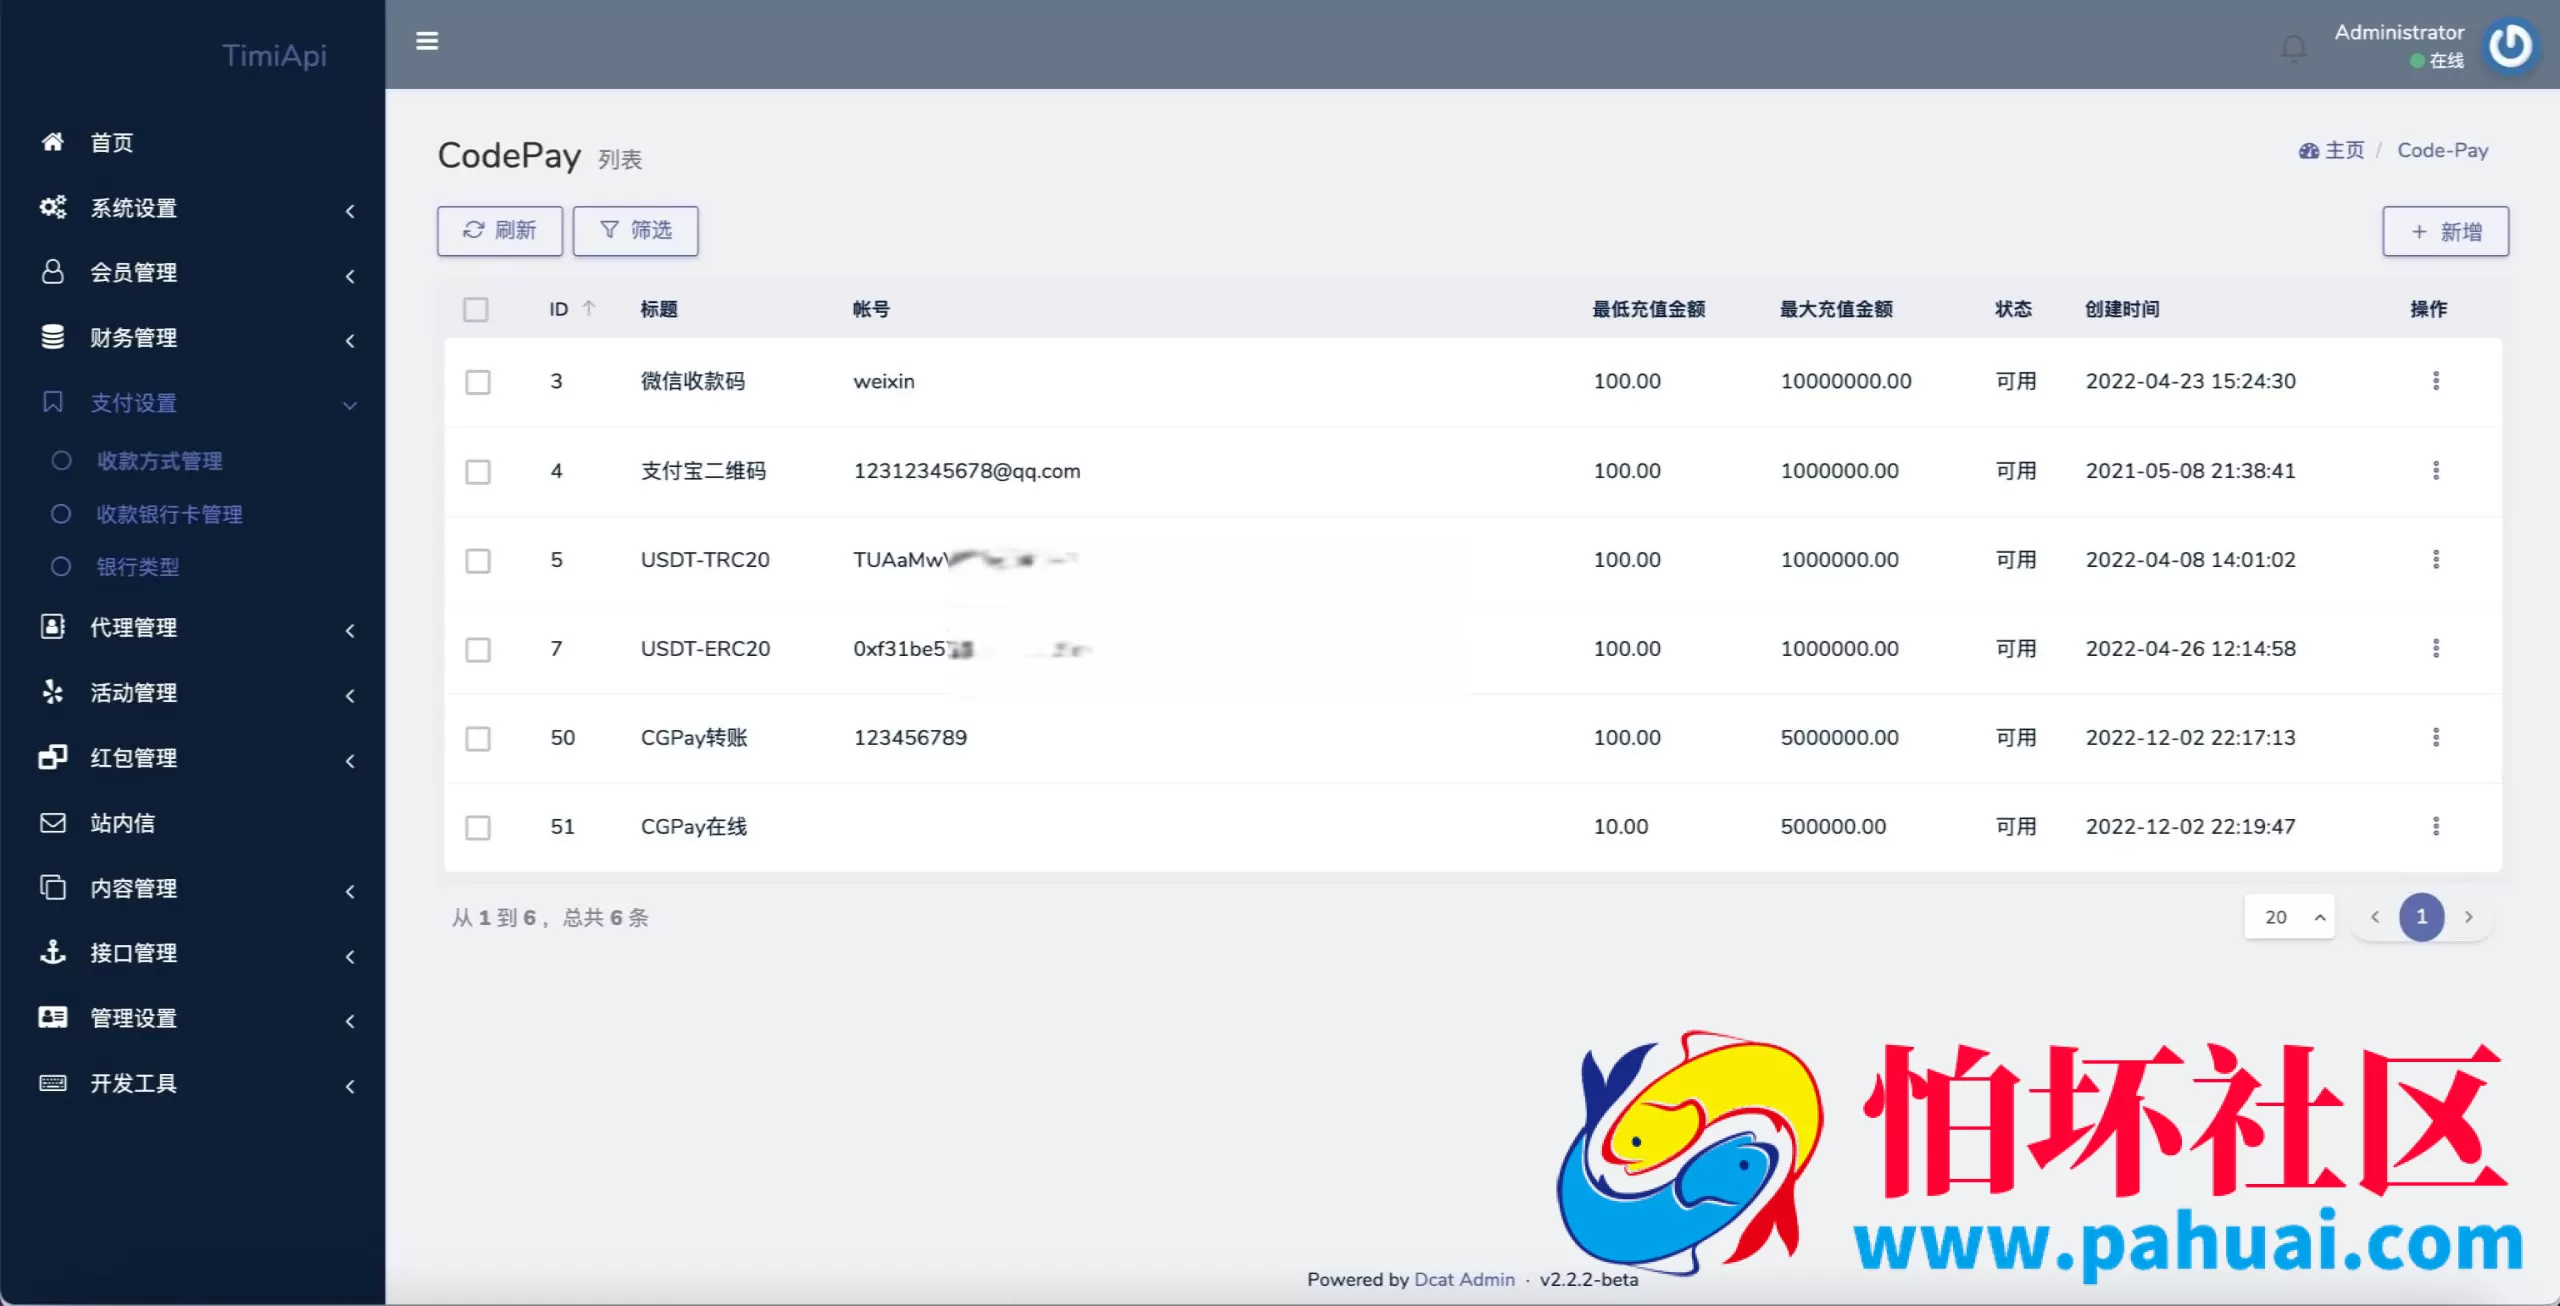
Task: Go to 首页 in the sidebar
Action: tap(111, 142)
